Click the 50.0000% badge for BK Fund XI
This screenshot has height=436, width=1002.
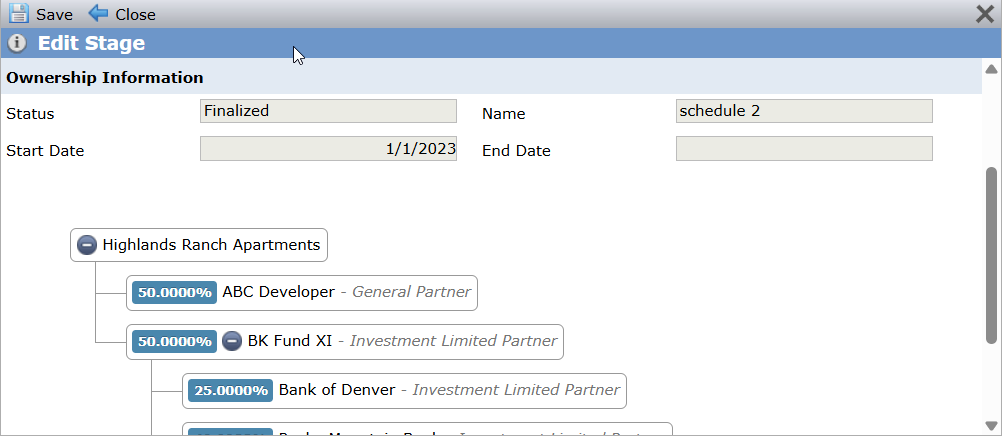[x=174, y=341]
